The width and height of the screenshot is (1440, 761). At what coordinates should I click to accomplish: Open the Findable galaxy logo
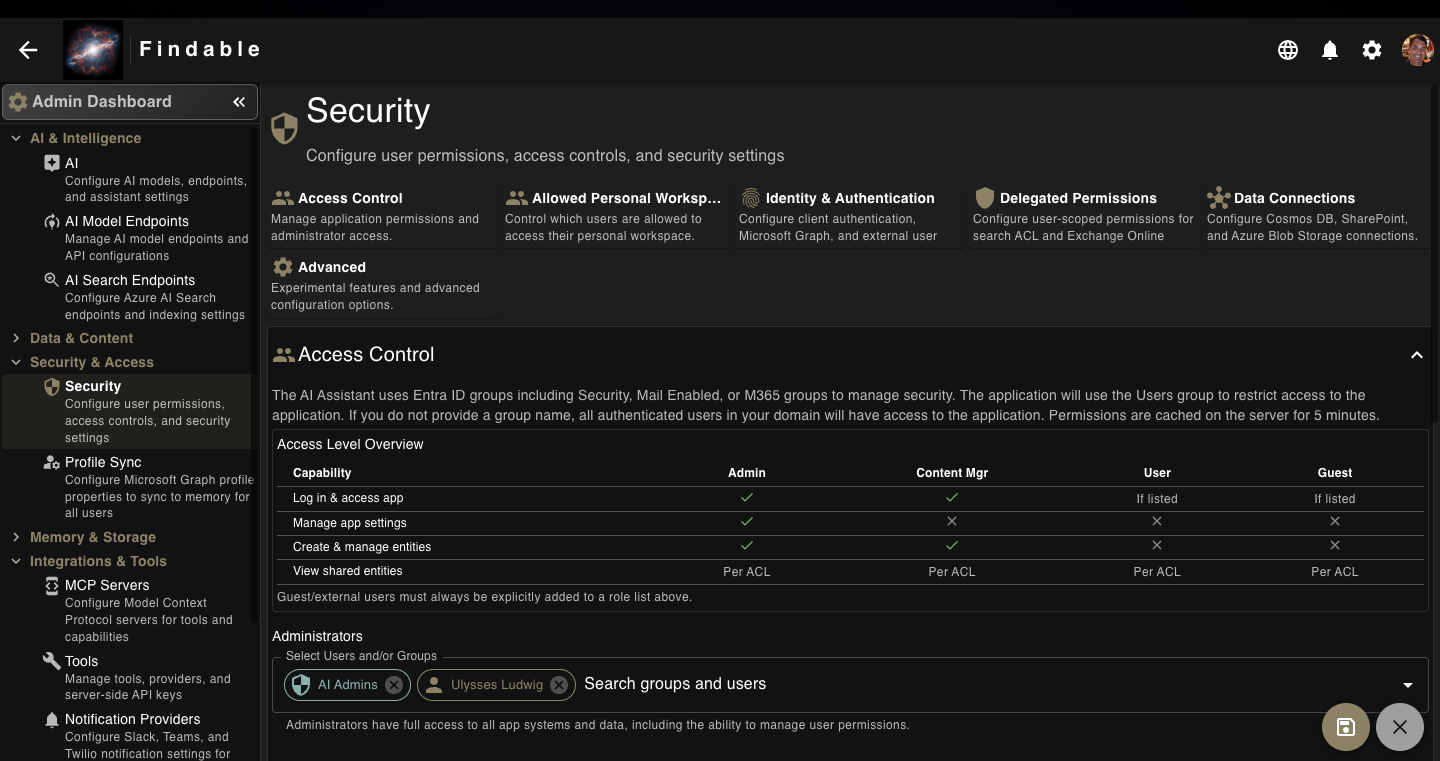coord(93,50)
